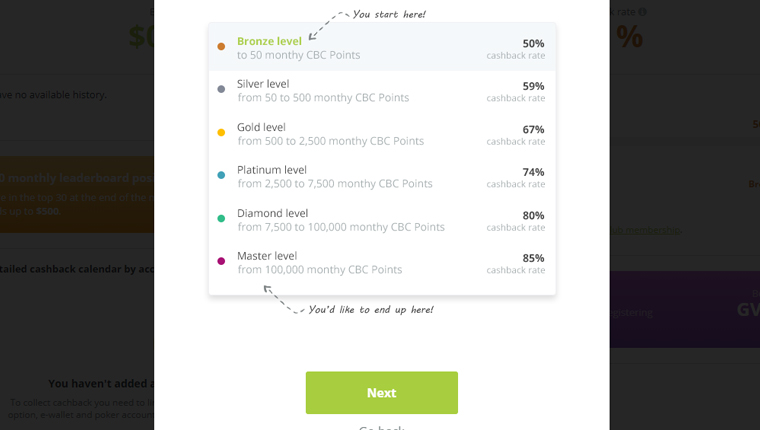Viewport: 760px width, 430px height.
Task: Click the yellow Gold level dot
Action: point(221,132)
